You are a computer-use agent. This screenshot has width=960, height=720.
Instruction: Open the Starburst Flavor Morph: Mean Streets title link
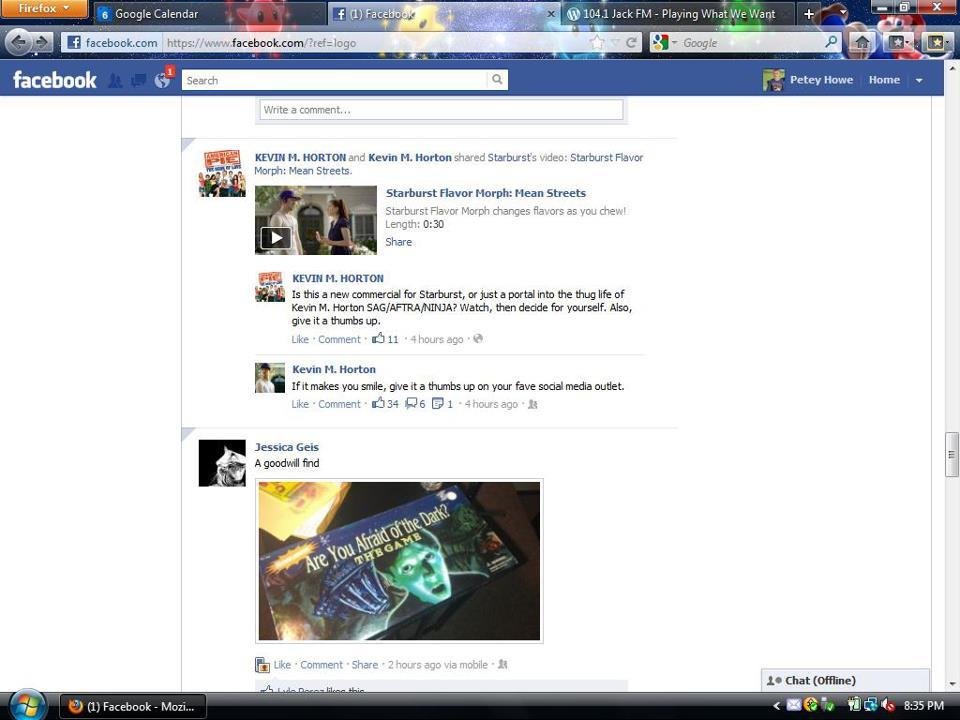click(x=486, y=193)
